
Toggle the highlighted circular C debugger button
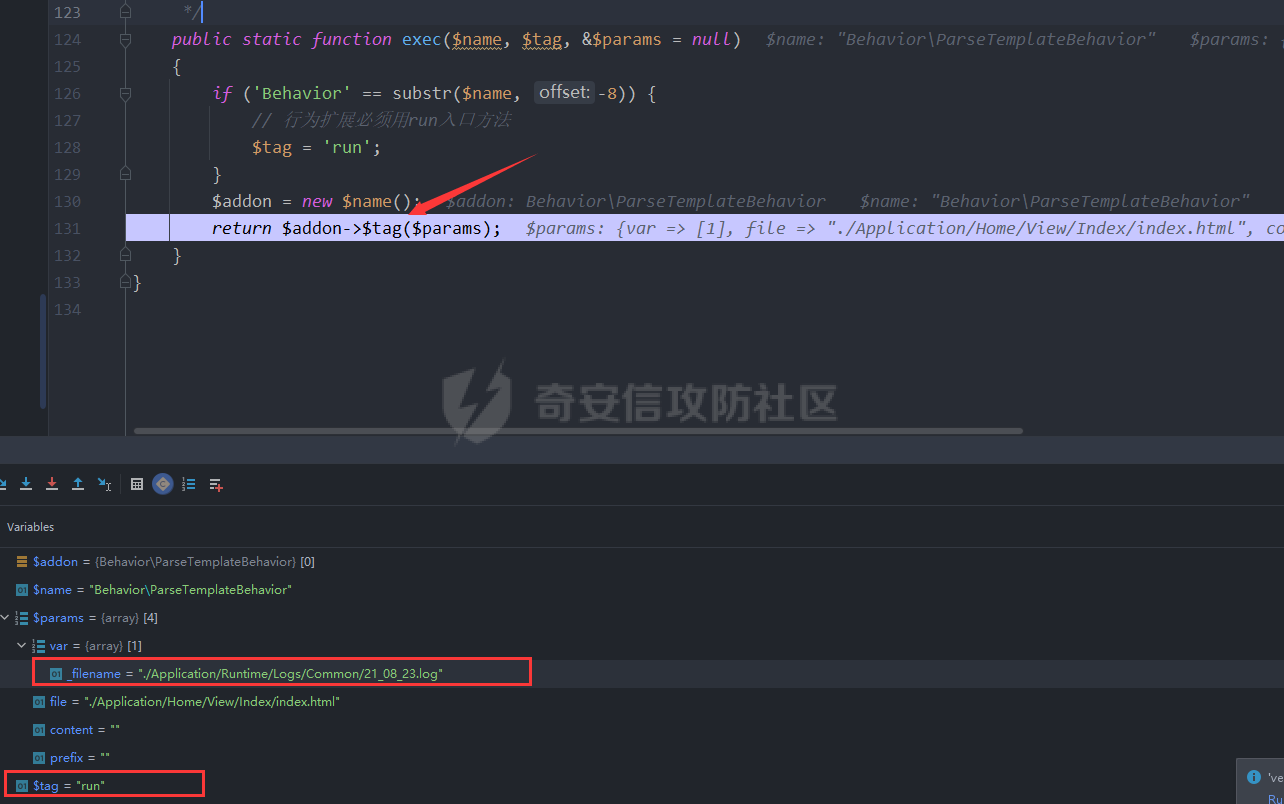click(x=163, y=484)
